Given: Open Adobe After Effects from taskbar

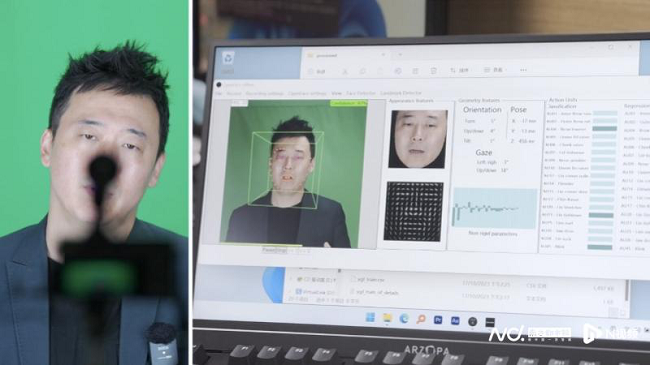Looking at the screenshot, I should [455, 320].
